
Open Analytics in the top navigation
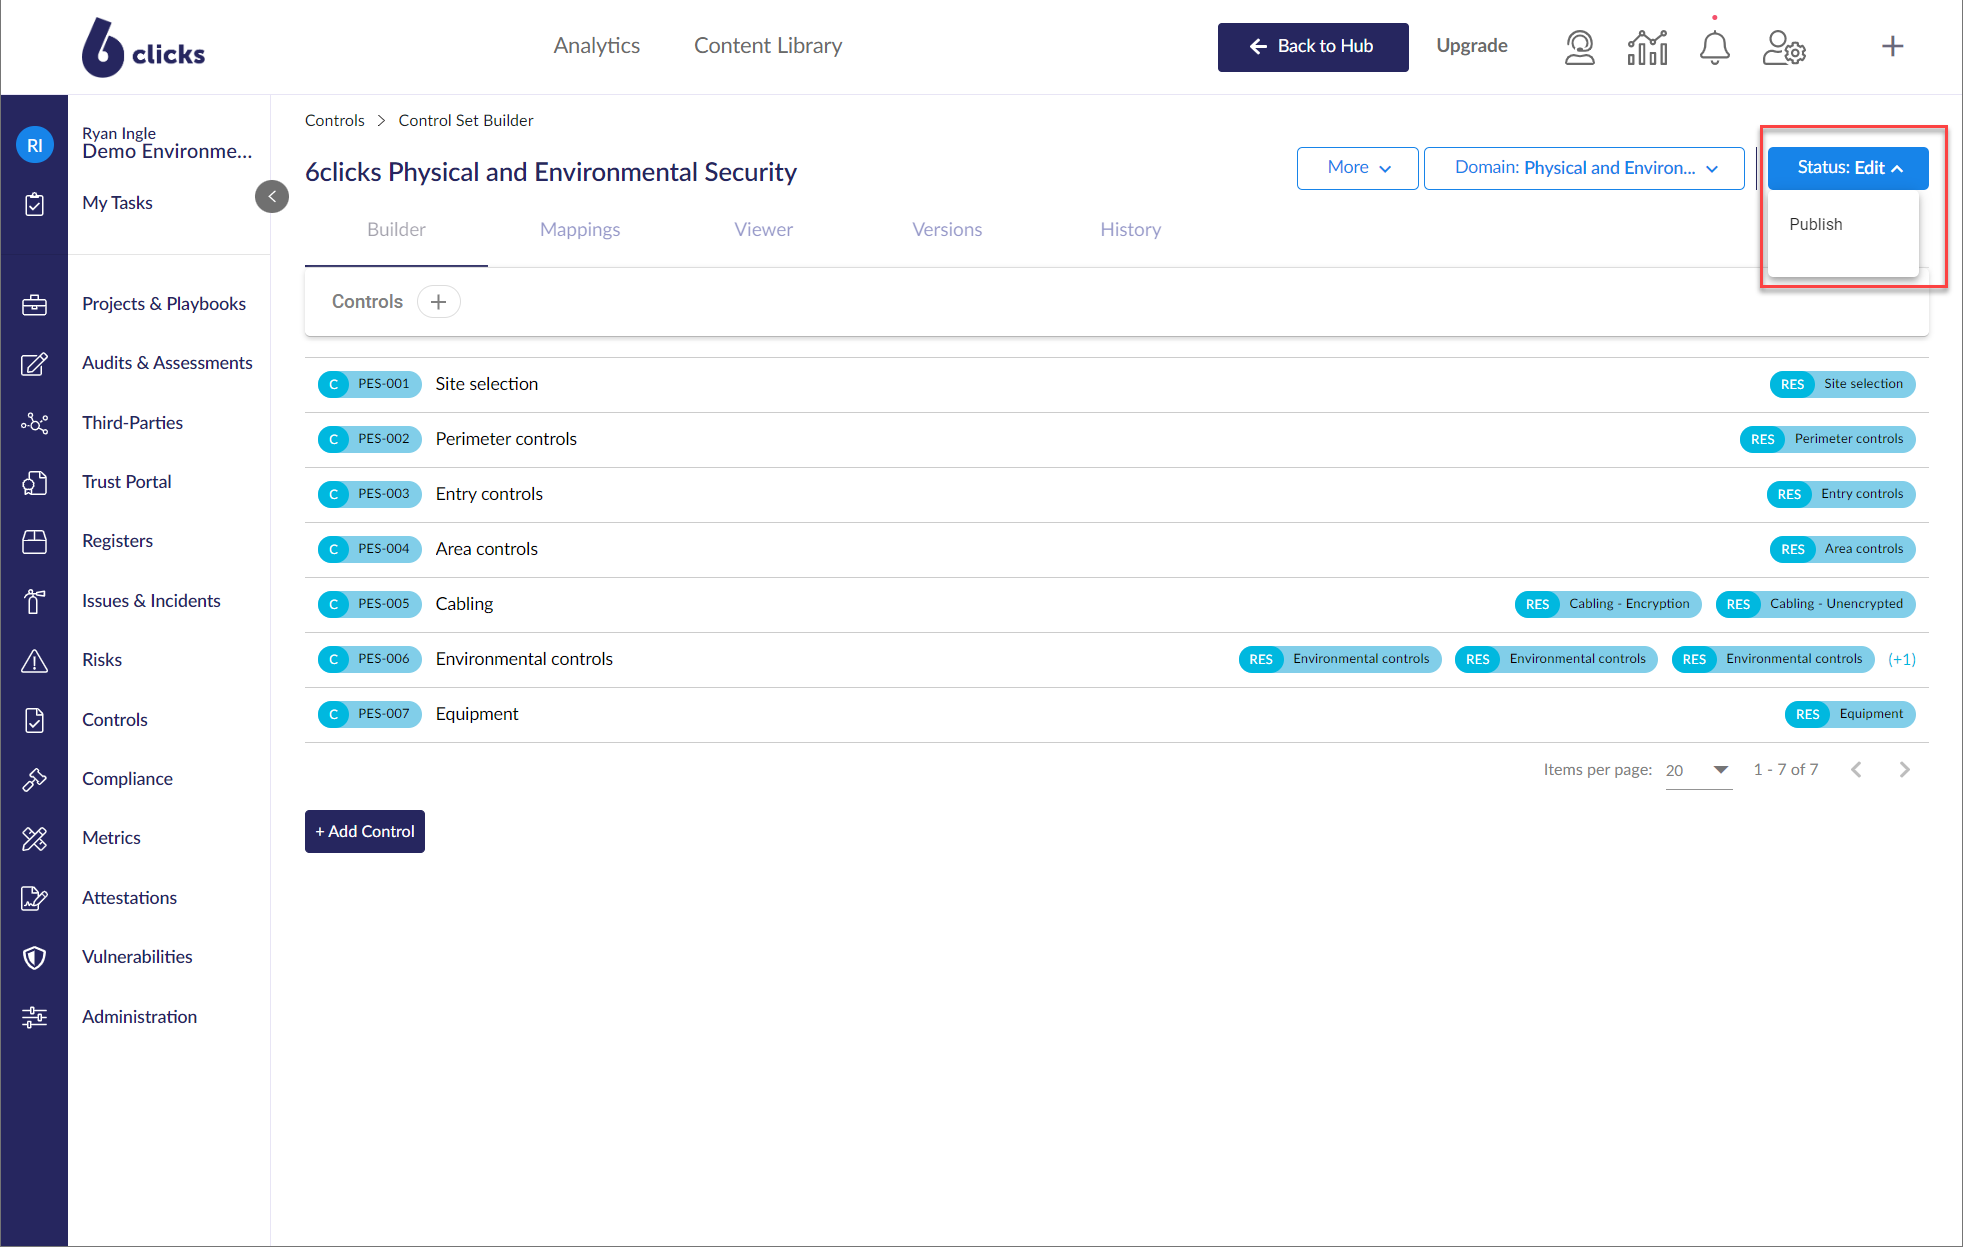click(x=596, y=46)
